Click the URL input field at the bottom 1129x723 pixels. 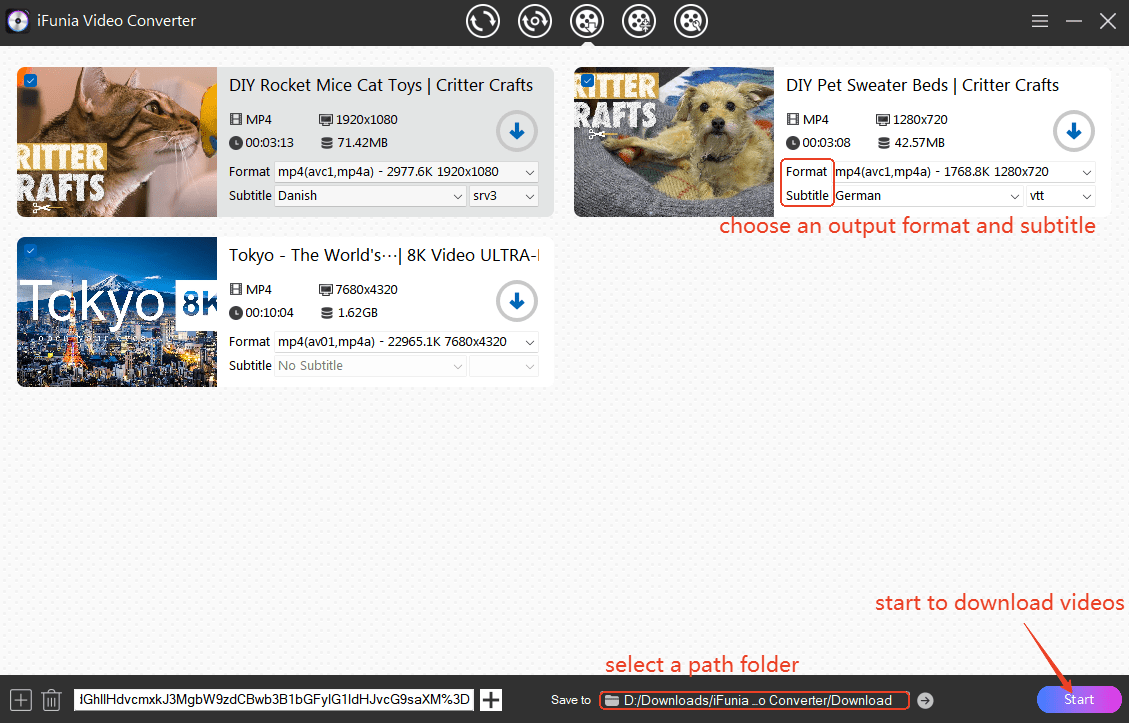(275, 700)
